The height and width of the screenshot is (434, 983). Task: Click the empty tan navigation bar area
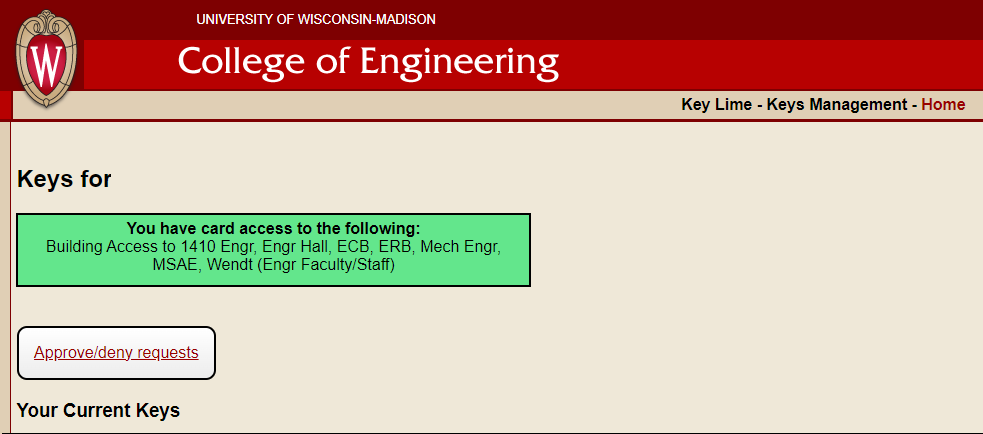tap(345, 105)
